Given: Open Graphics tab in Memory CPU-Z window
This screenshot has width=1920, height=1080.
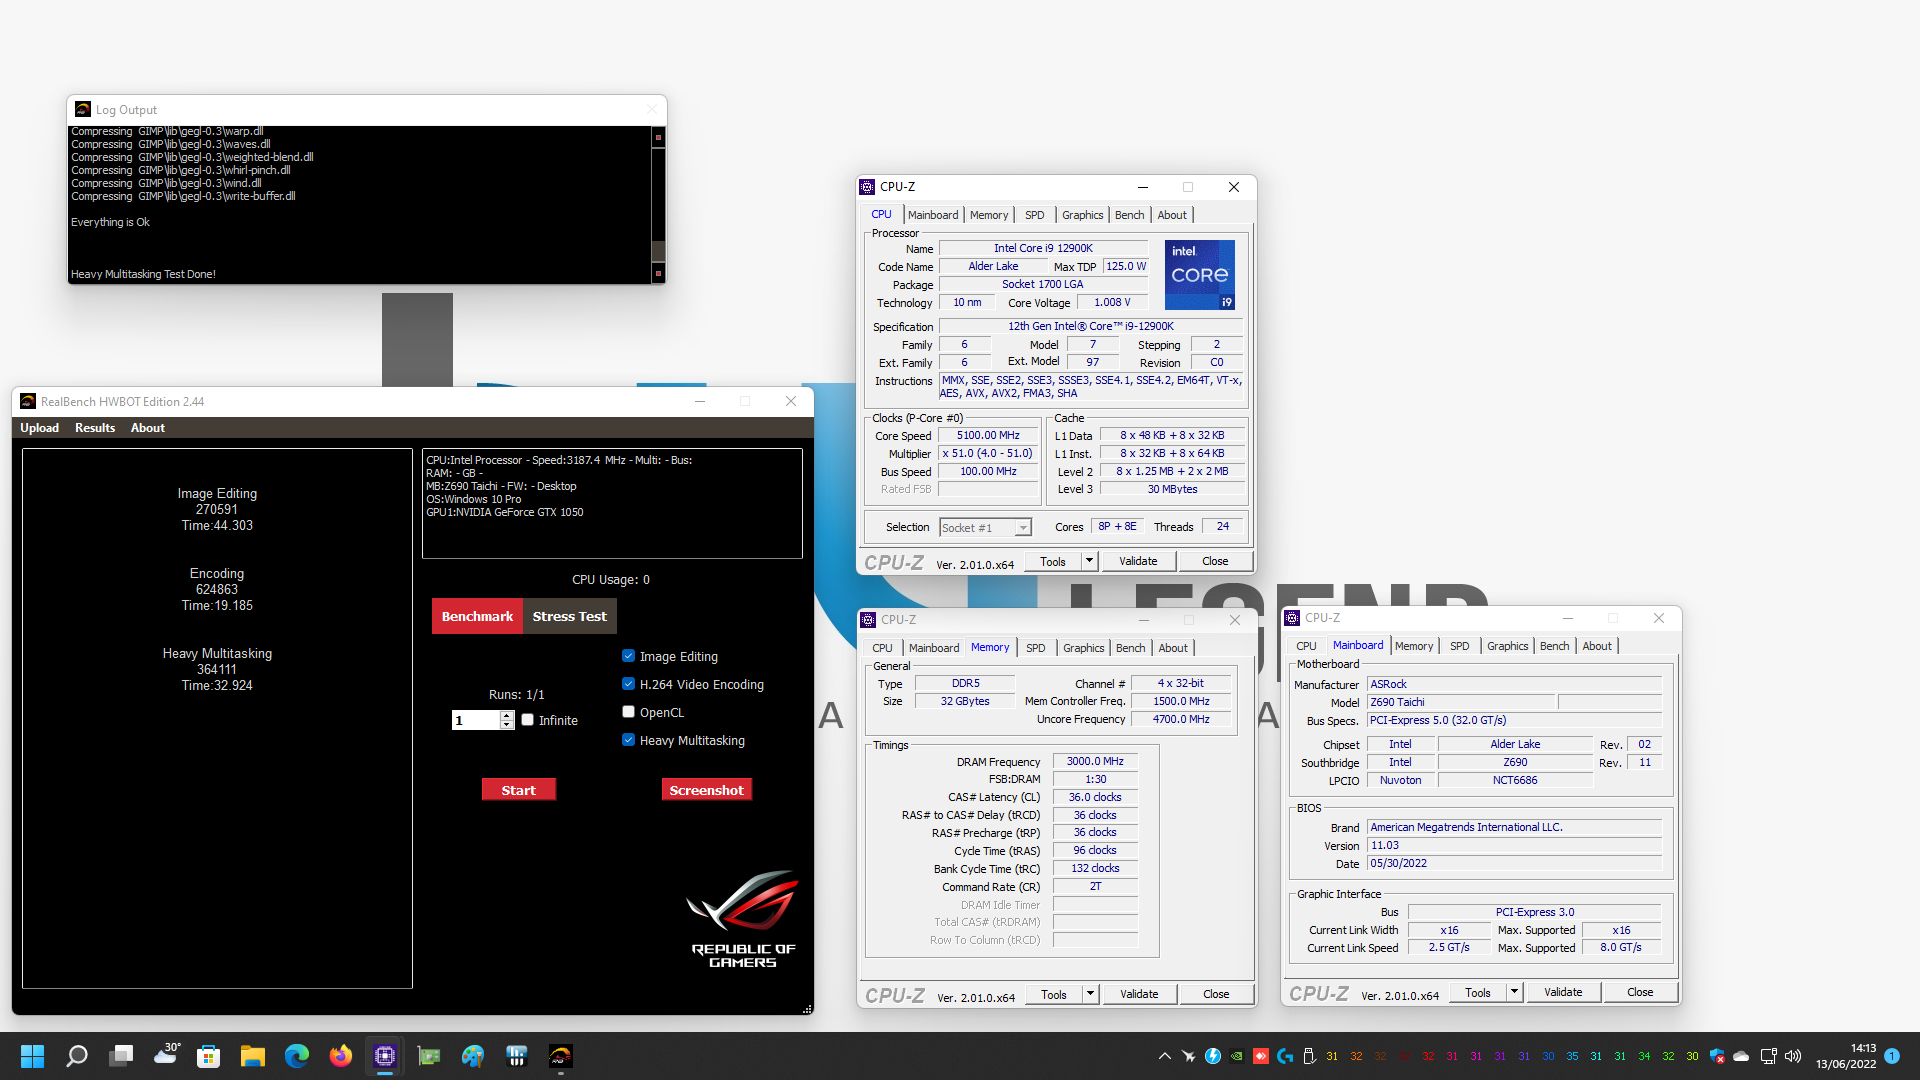Looking at the screenshot, I should tap(1084, 648).
